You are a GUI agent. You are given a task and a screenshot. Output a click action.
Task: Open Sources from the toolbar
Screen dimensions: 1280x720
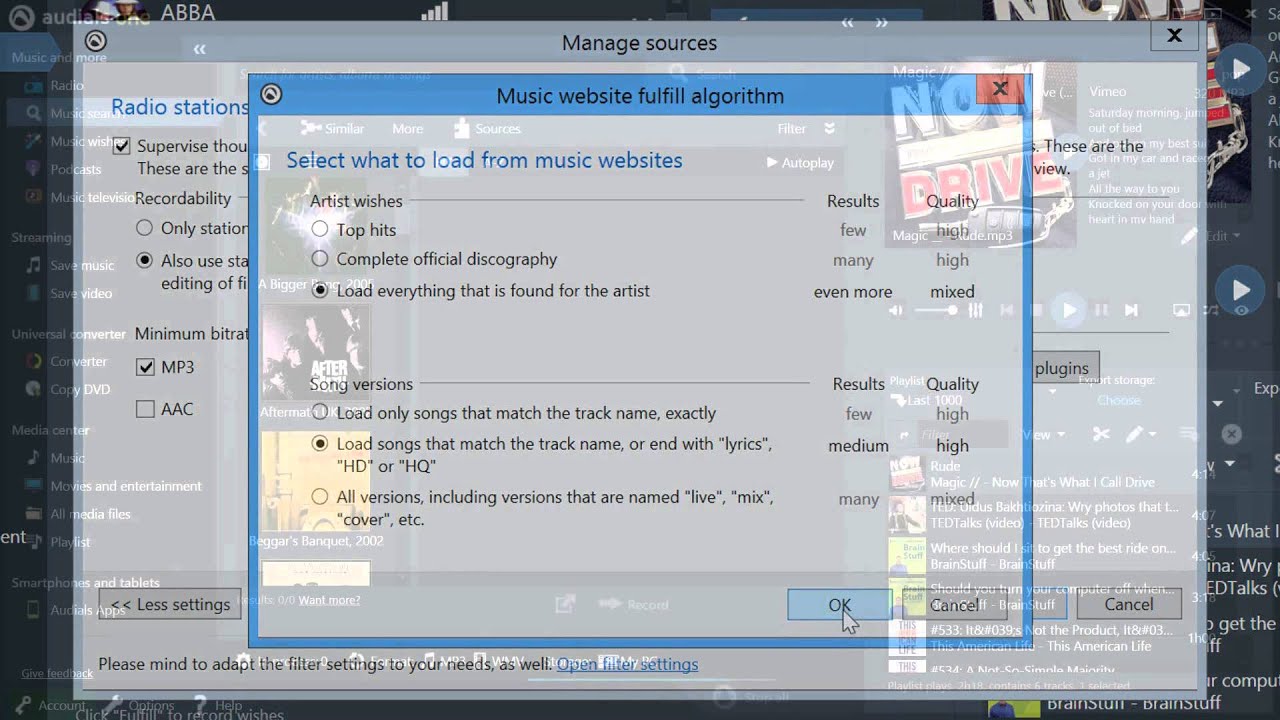click(x=488, y=128)
